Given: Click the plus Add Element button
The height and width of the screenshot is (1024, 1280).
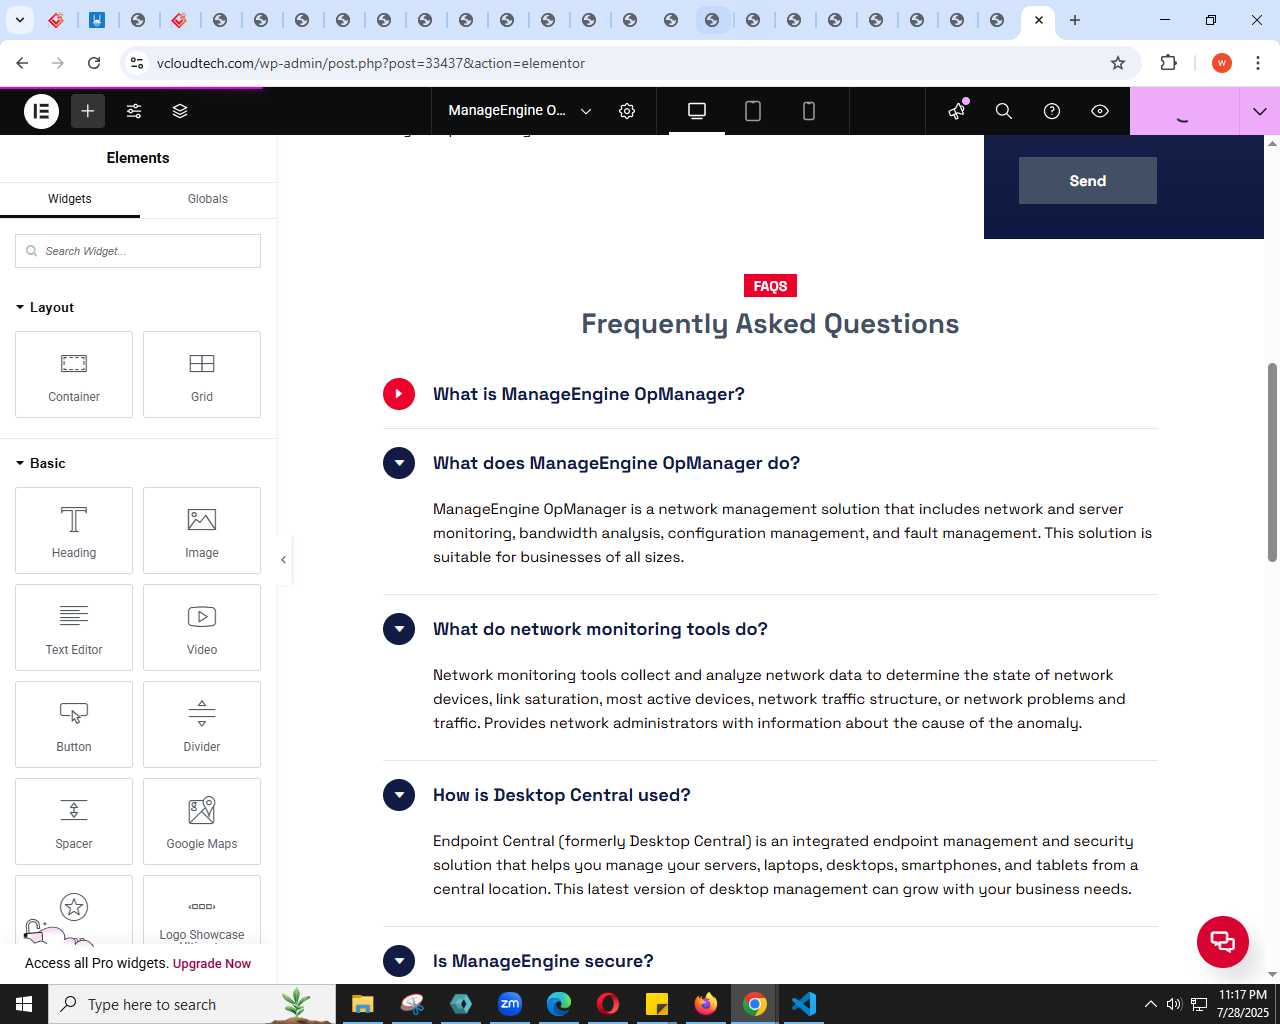Looking at the screenshot, I should pyautogui.click(x=88, y=111).
